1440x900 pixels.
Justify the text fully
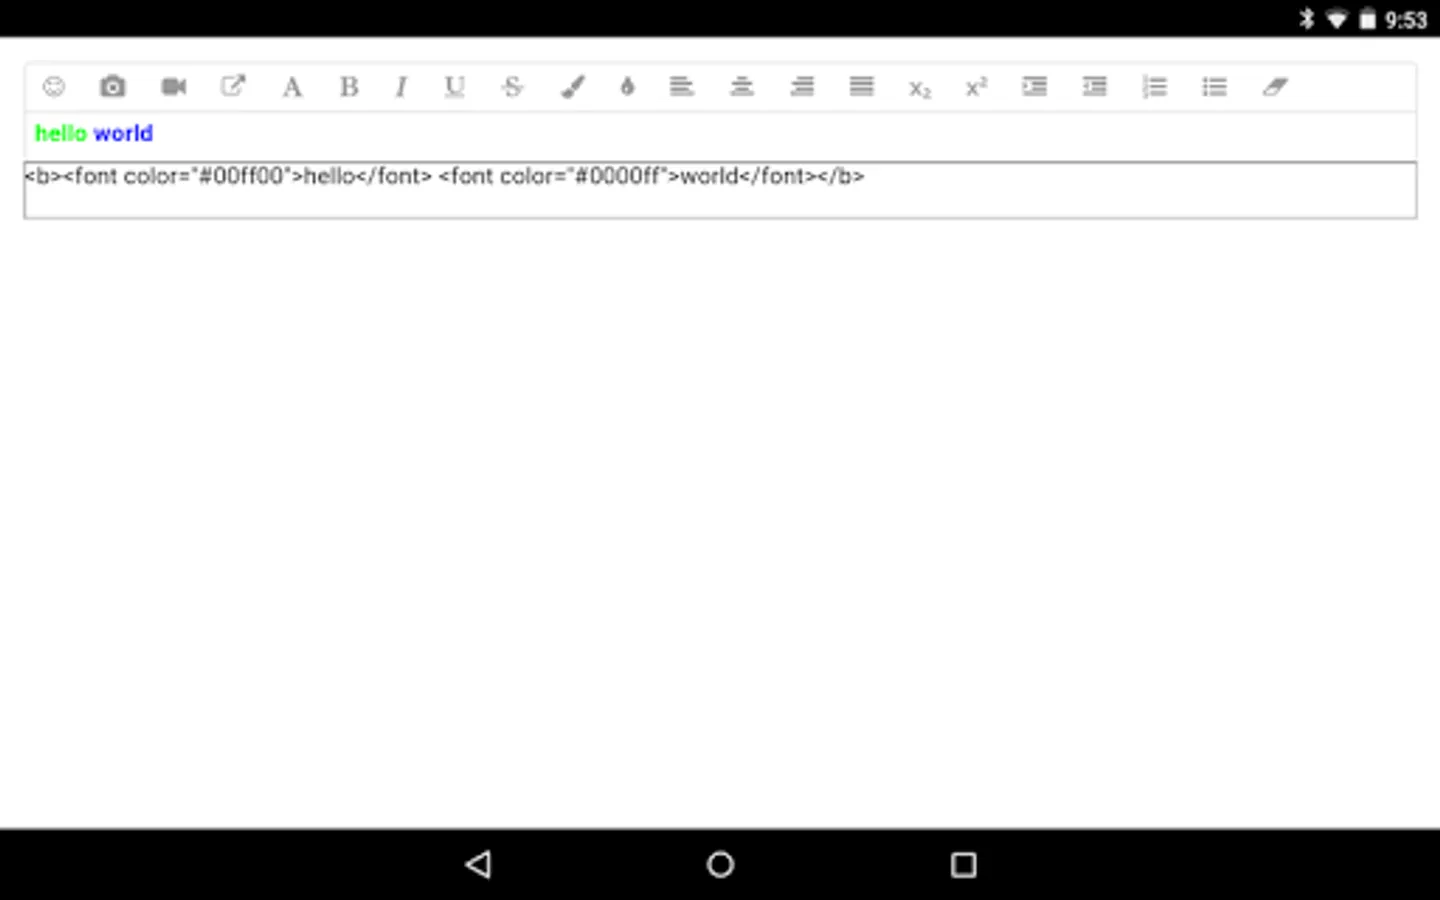[x=862, y=87]
